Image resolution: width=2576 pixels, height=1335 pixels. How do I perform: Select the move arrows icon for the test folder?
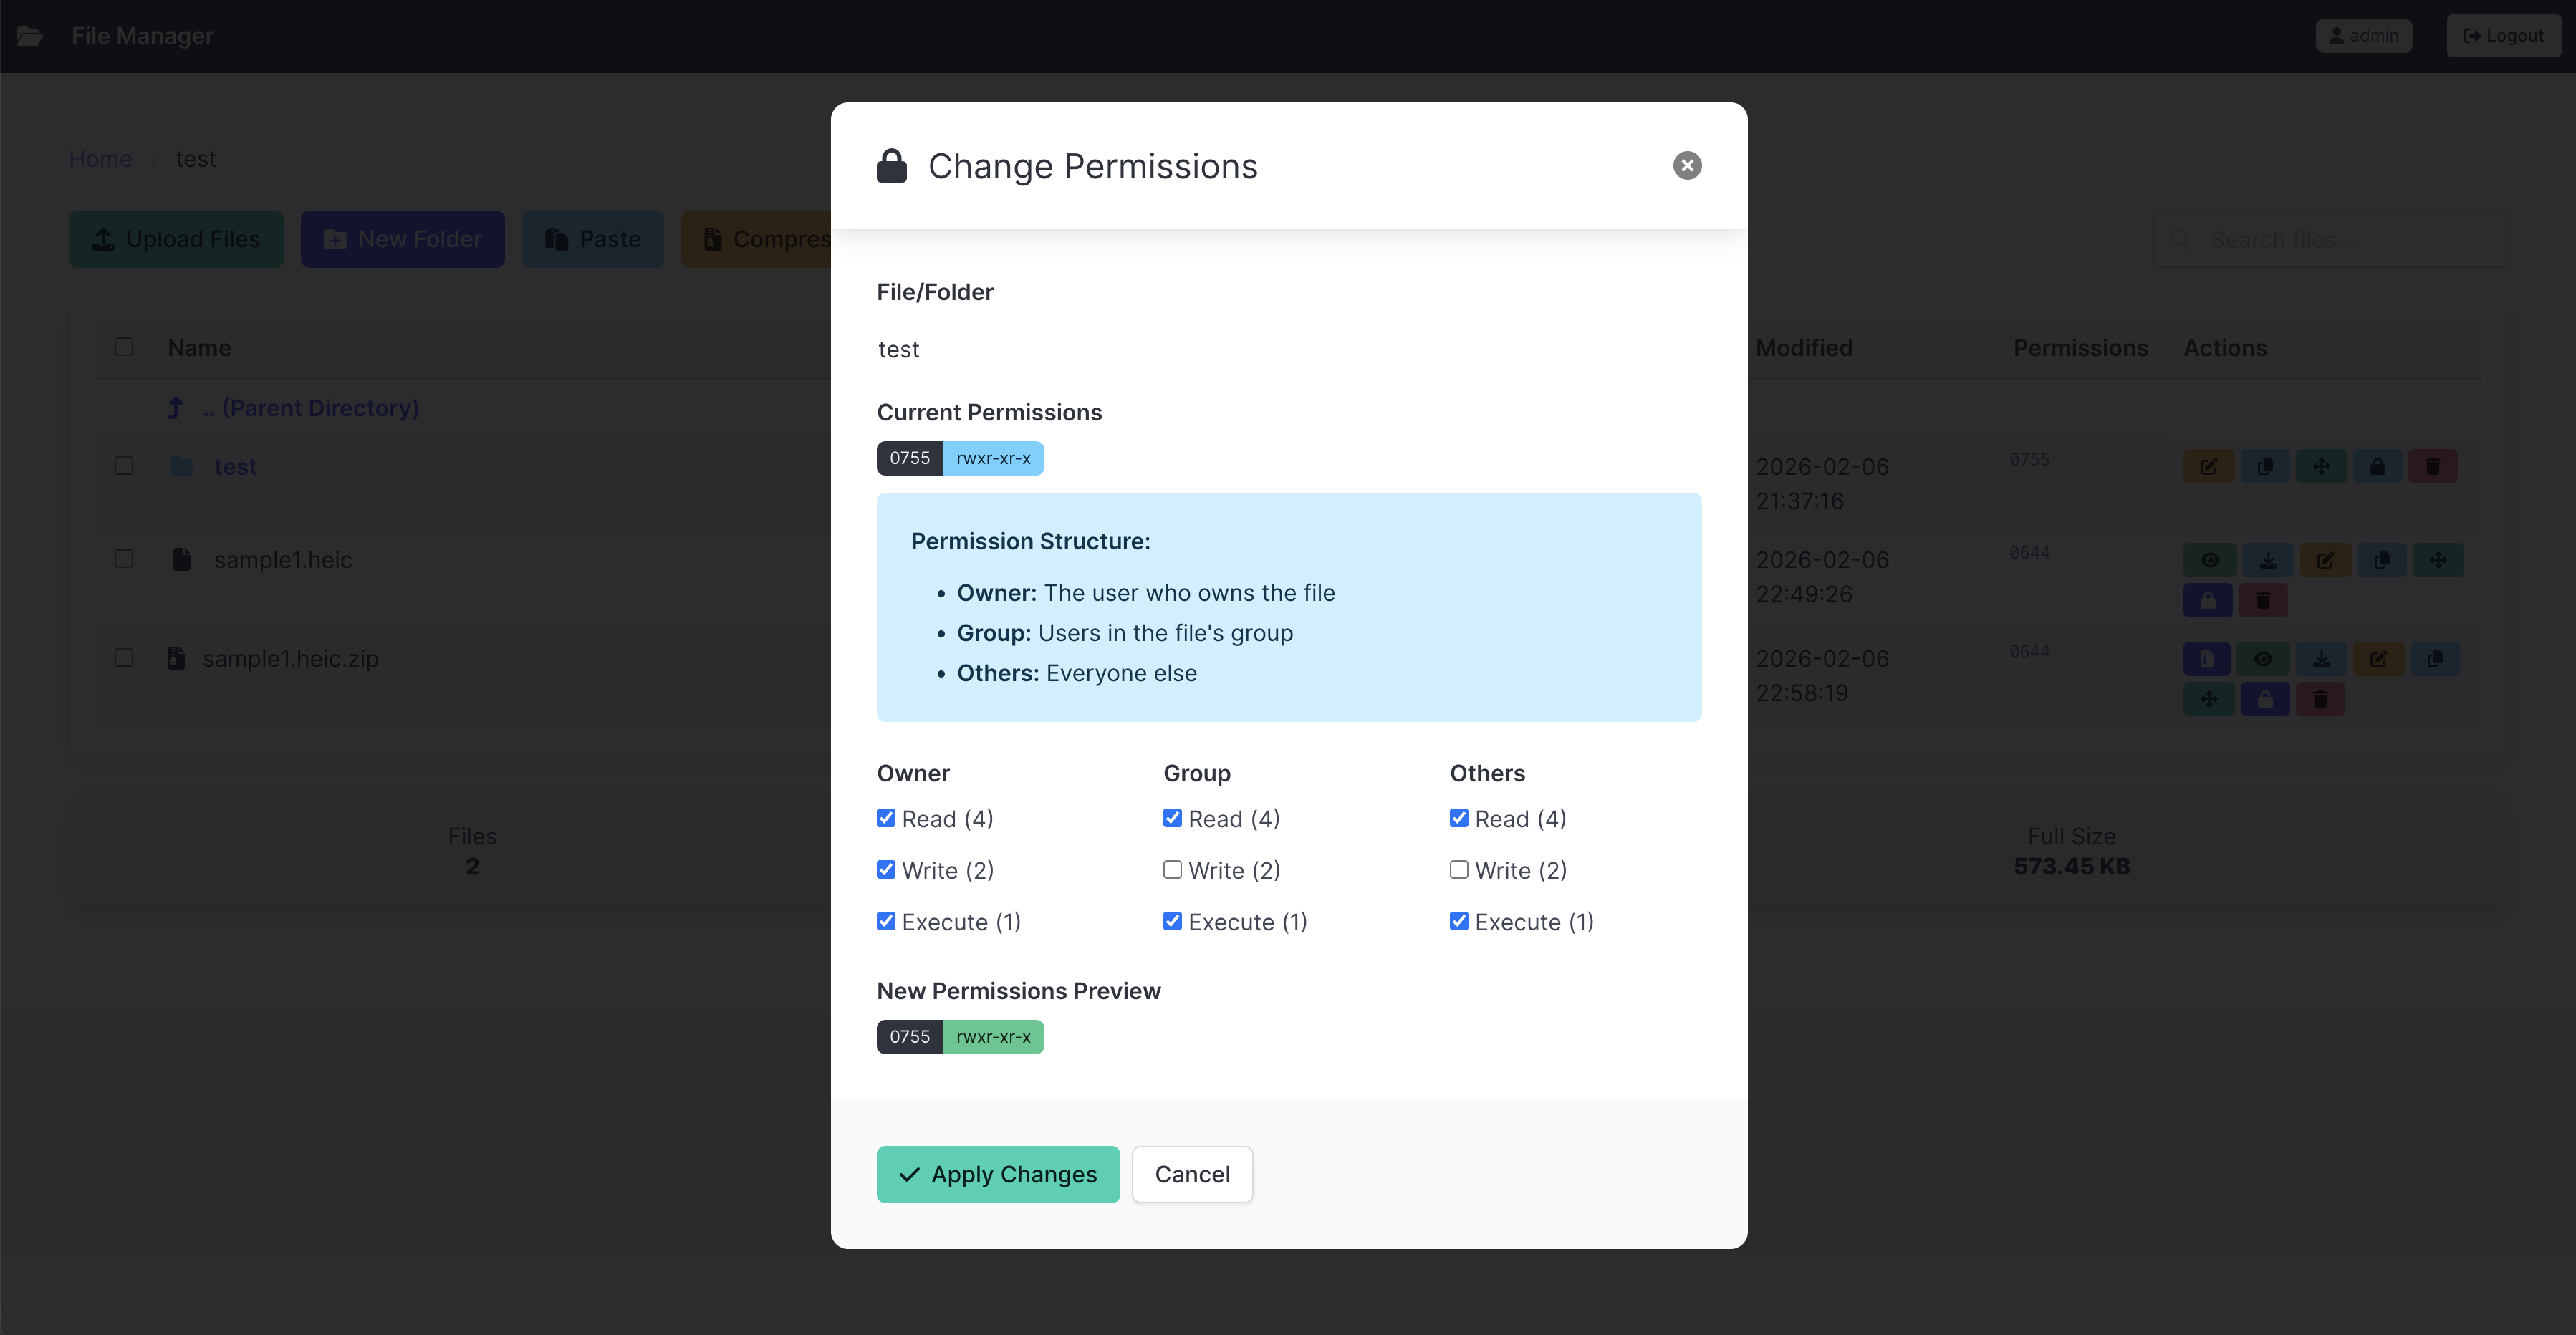(2322, 466)
